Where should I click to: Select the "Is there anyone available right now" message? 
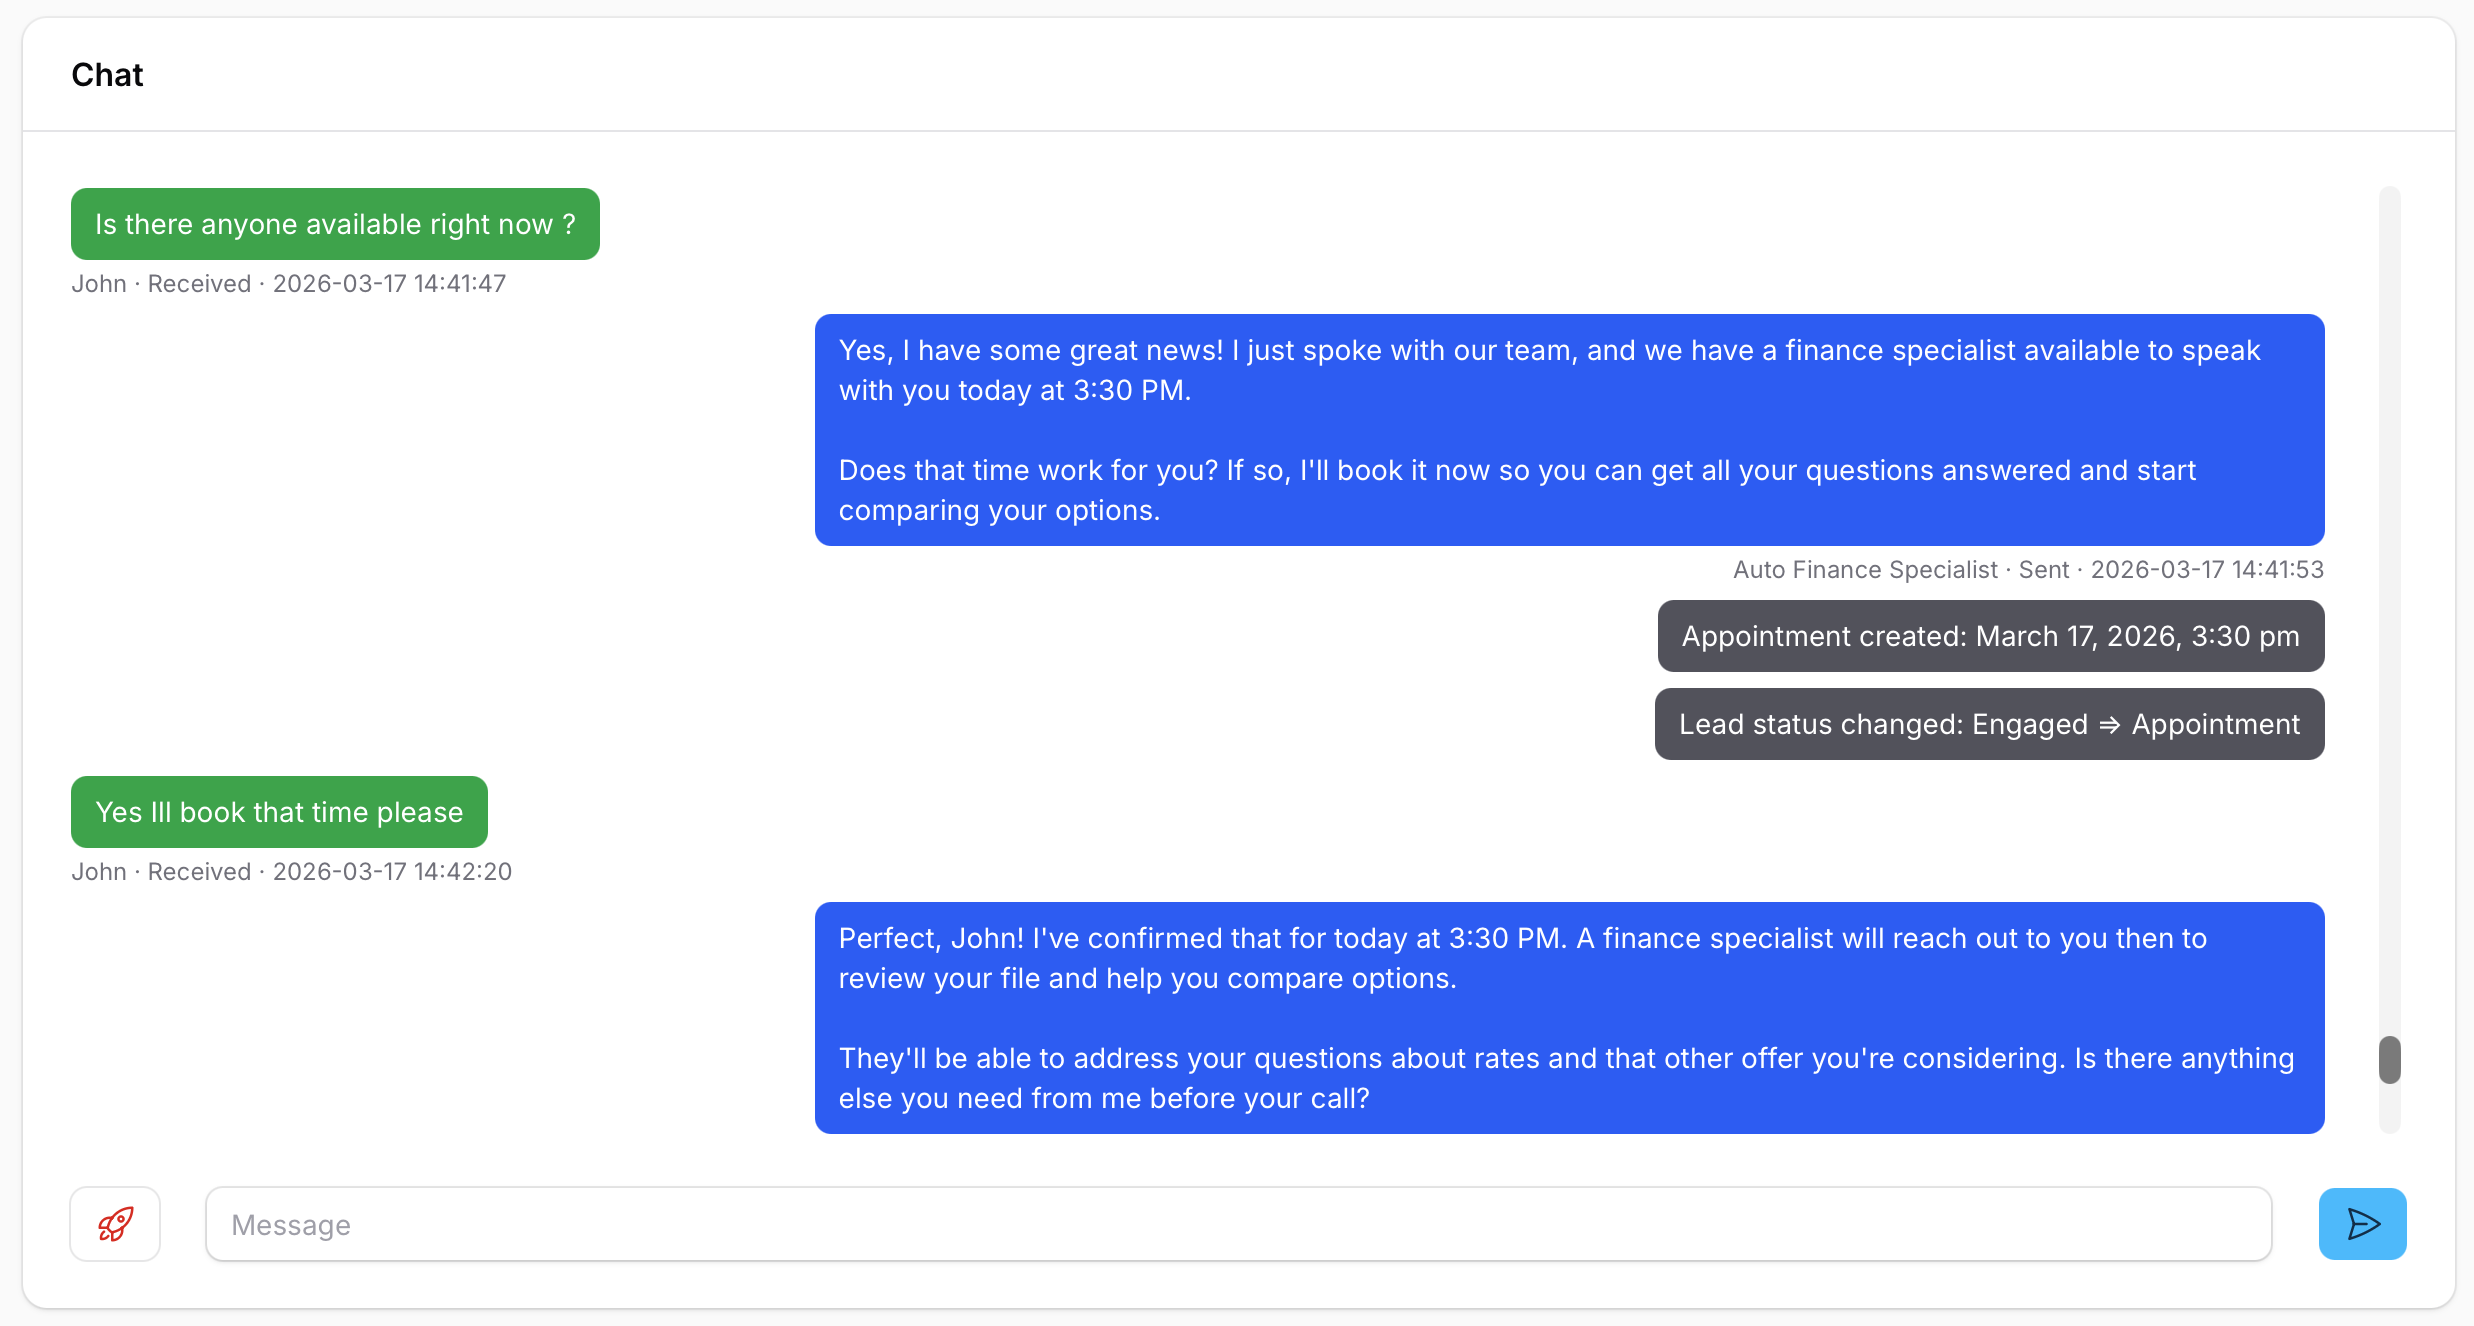335,224
